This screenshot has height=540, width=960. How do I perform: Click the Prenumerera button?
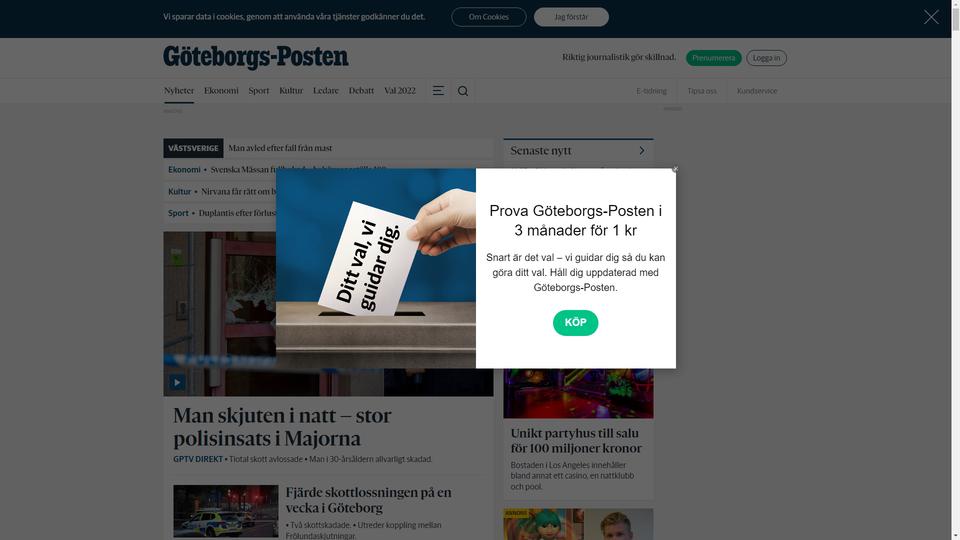713,58
